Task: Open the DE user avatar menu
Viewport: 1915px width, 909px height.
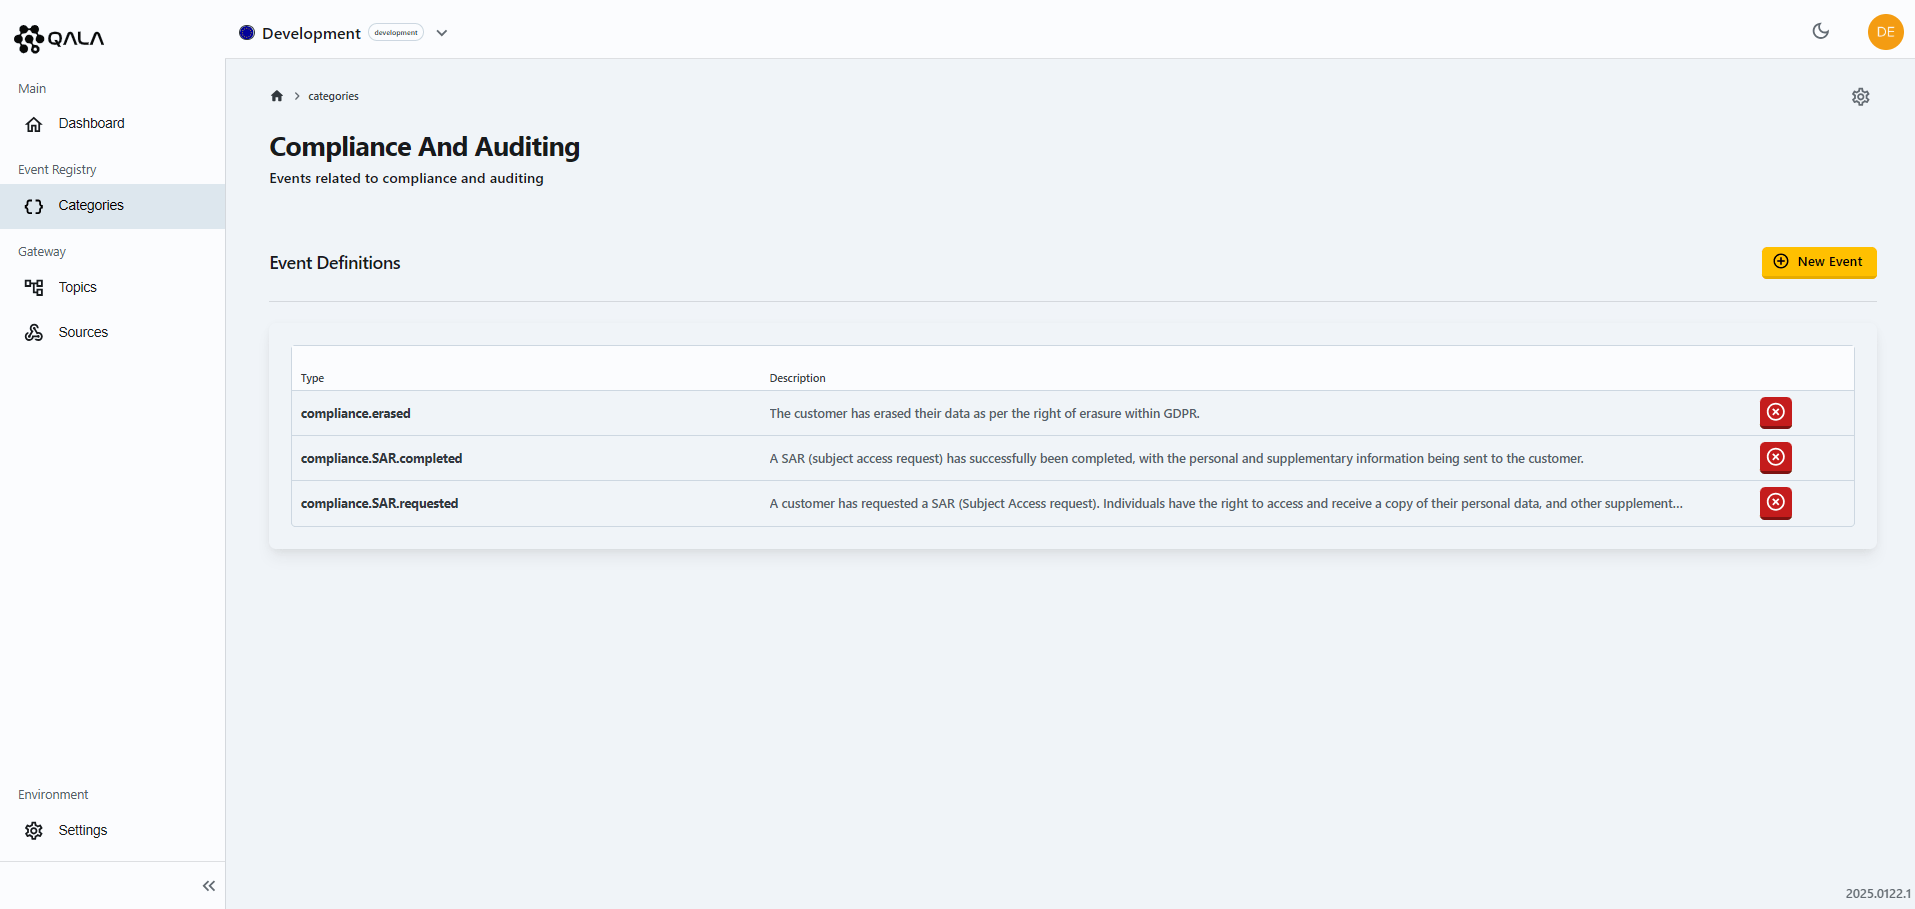Action: (1884, 32)
